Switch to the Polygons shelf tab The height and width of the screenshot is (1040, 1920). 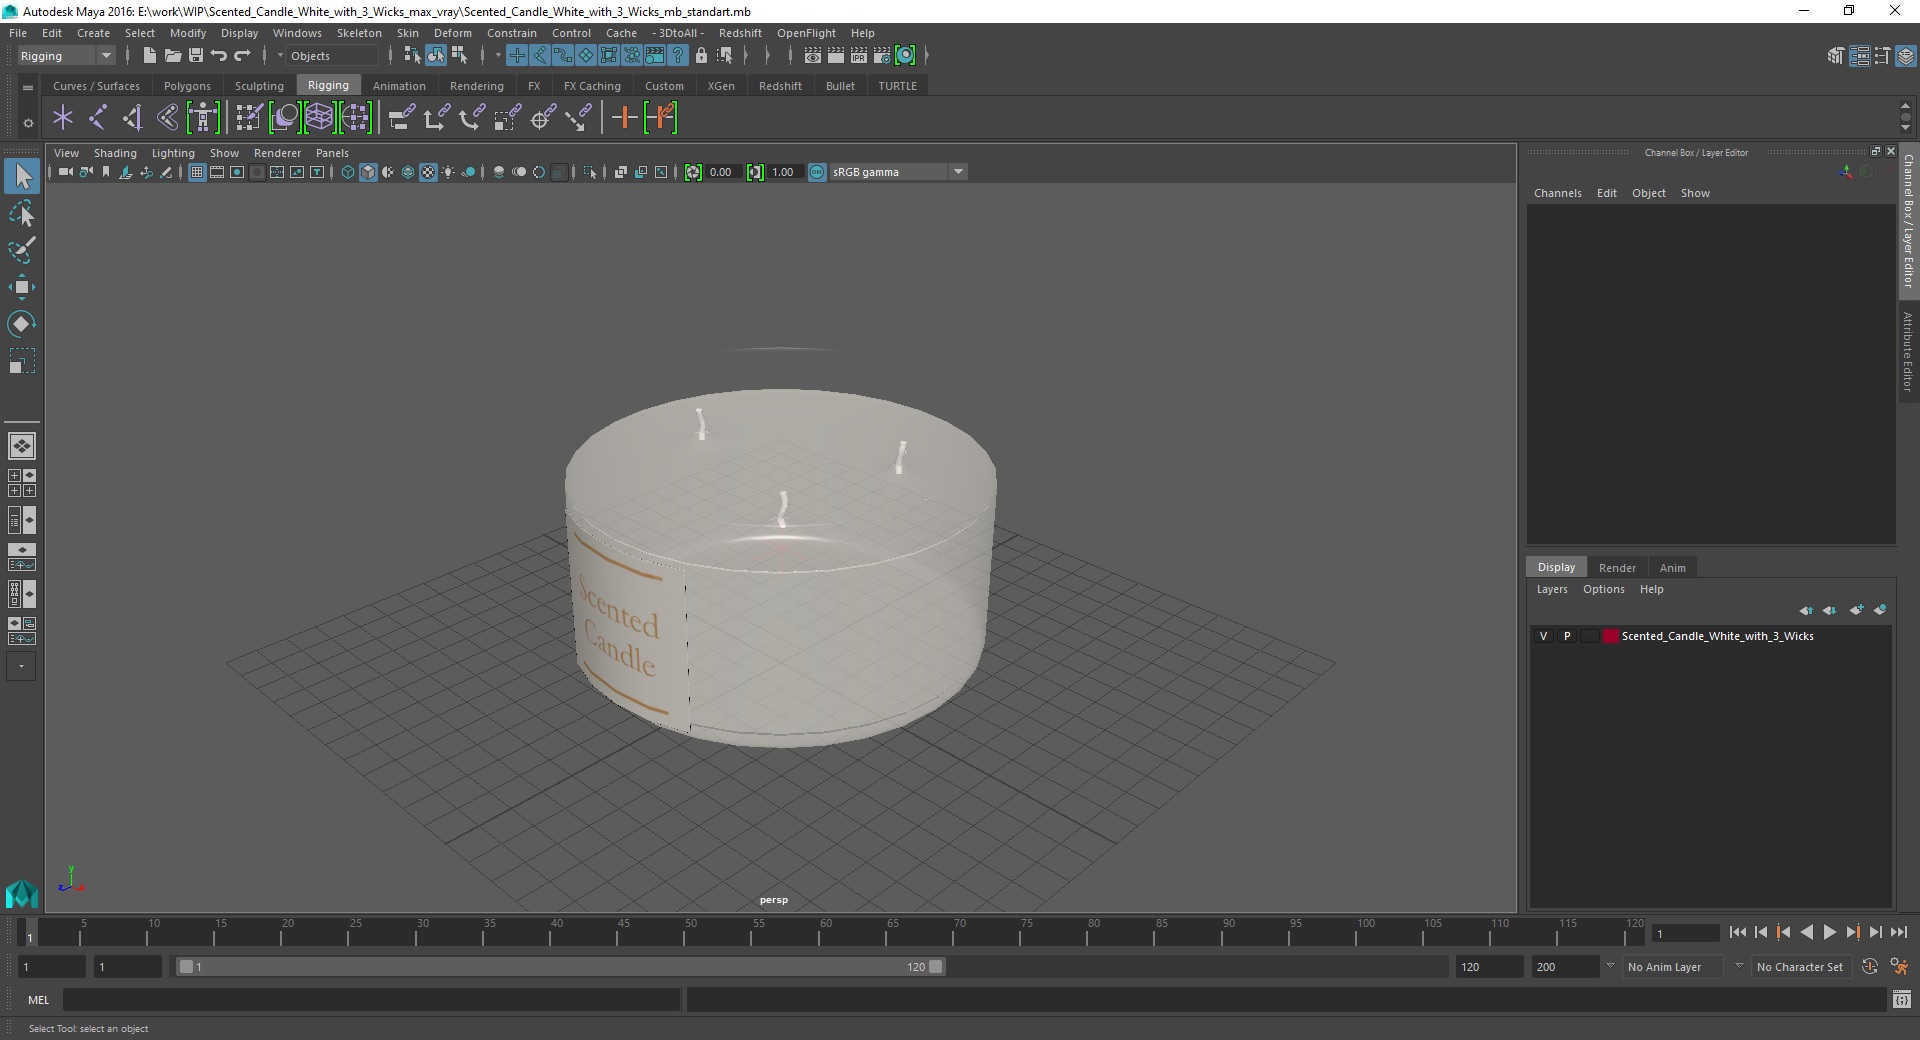point(187,86)
